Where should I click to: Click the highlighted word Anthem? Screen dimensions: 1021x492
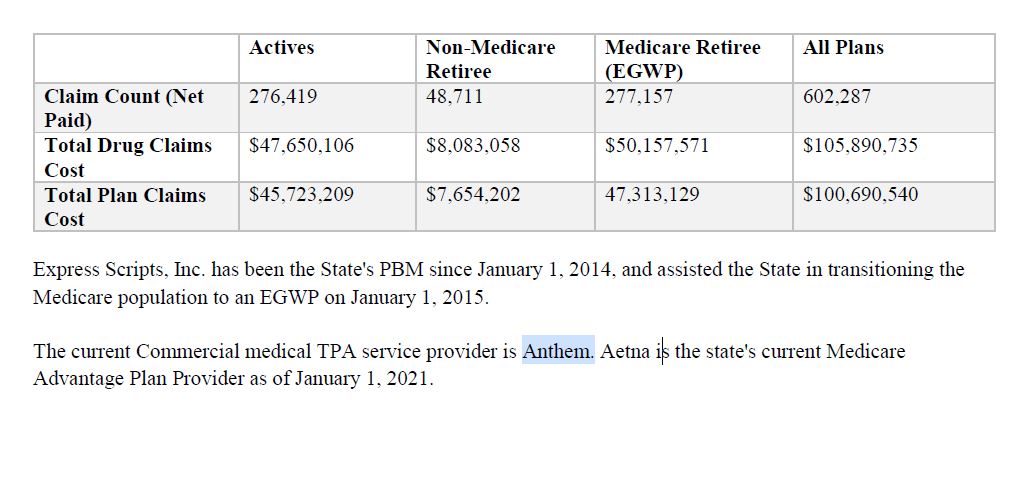coord(557,352)
